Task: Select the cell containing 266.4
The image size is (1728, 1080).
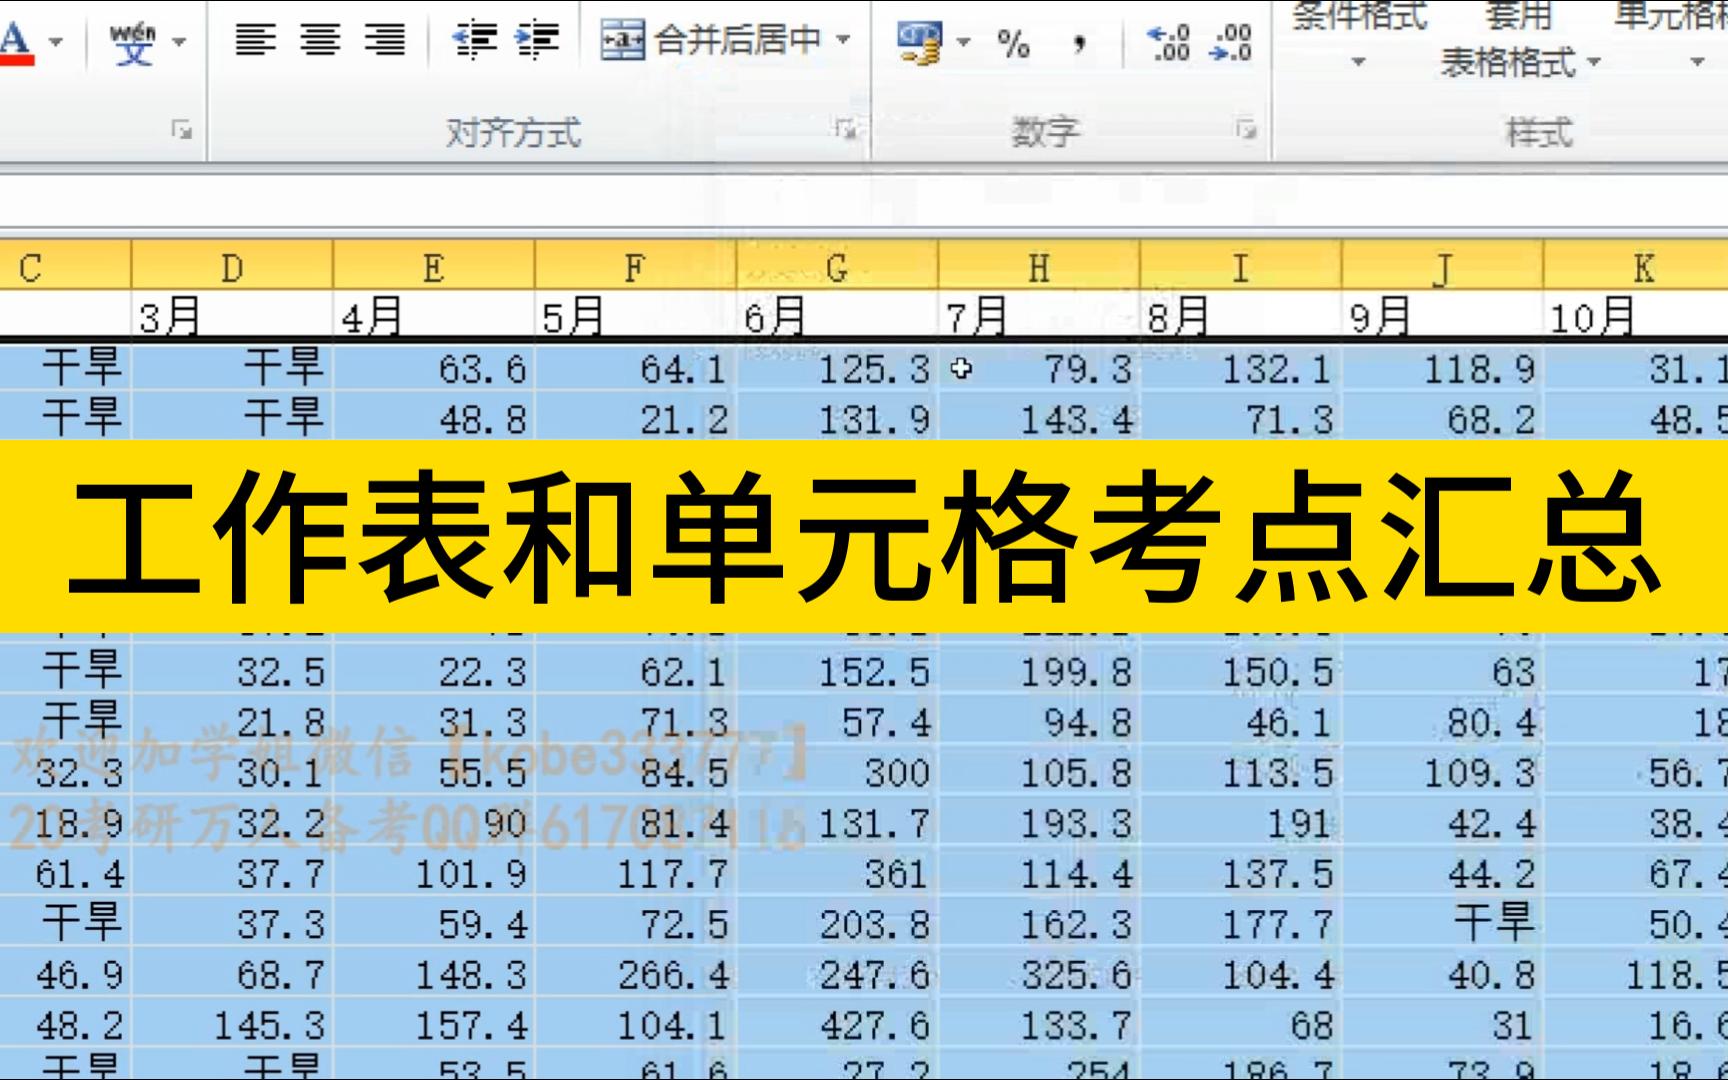Action: (x=636, y=975)
